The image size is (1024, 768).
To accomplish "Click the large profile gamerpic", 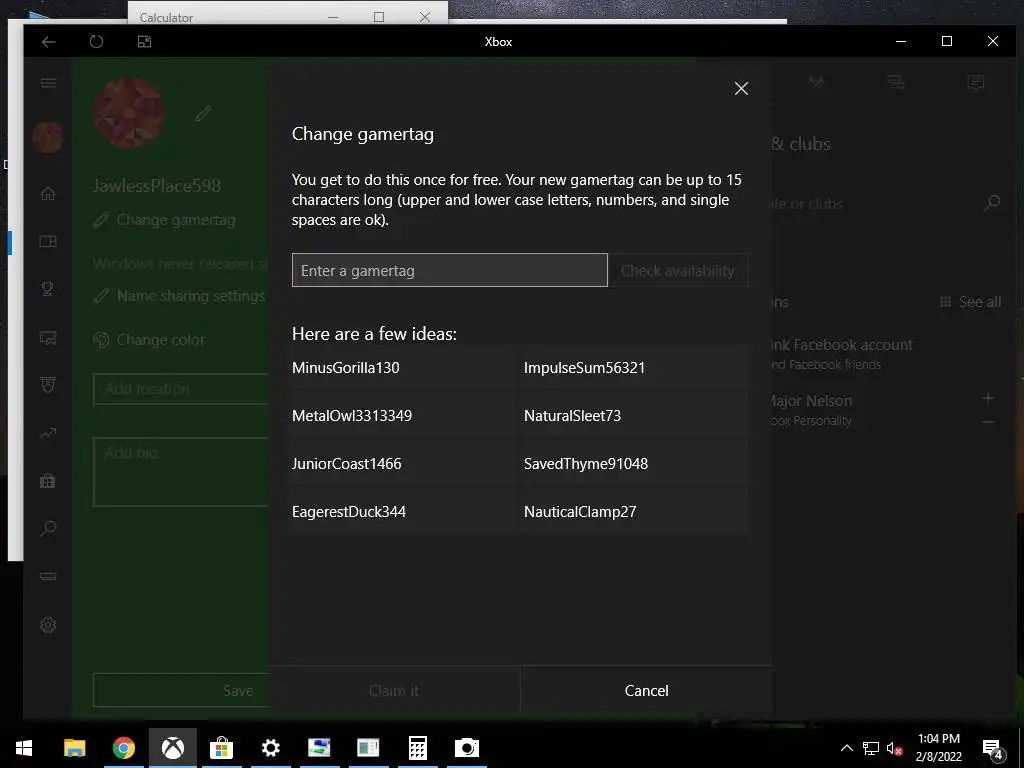I will click(x=129, y=113).
